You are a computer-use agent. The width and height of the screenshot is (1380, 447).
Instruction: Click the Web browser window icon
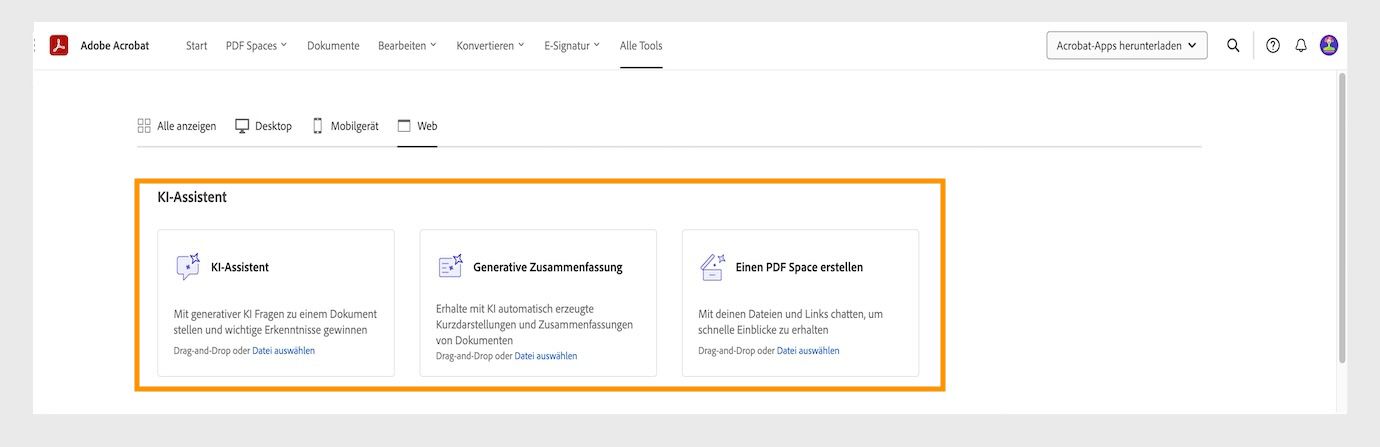(x=404, y=126)
